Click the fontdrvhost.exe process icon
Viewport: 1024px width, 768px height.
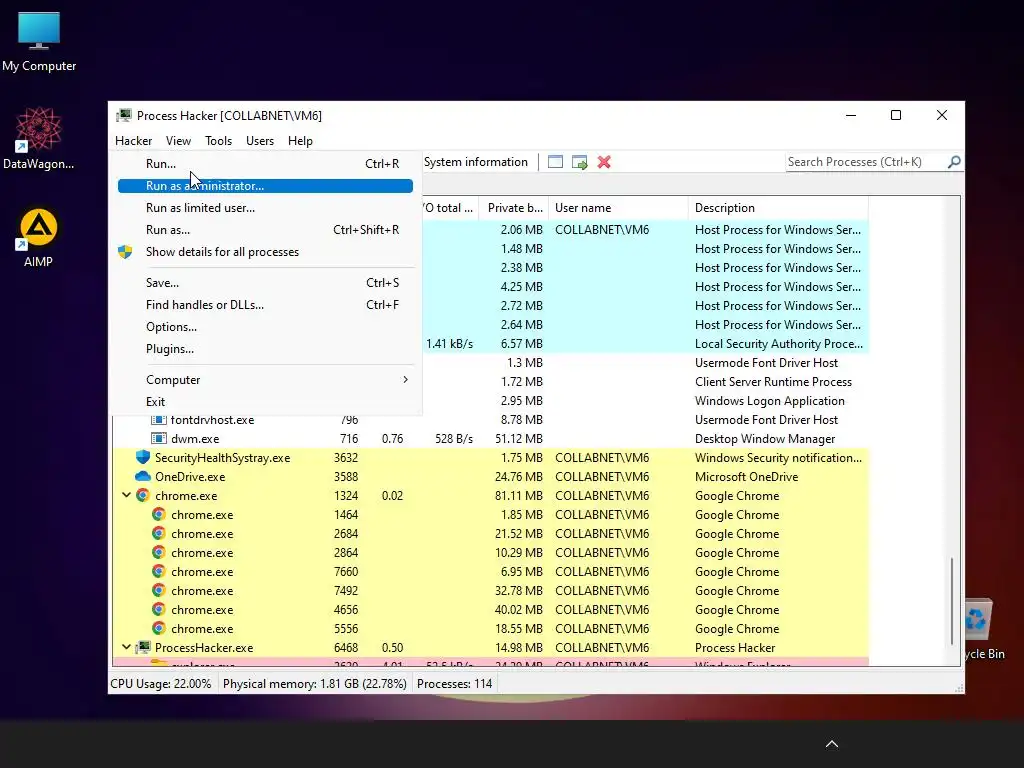coord(159,420)
